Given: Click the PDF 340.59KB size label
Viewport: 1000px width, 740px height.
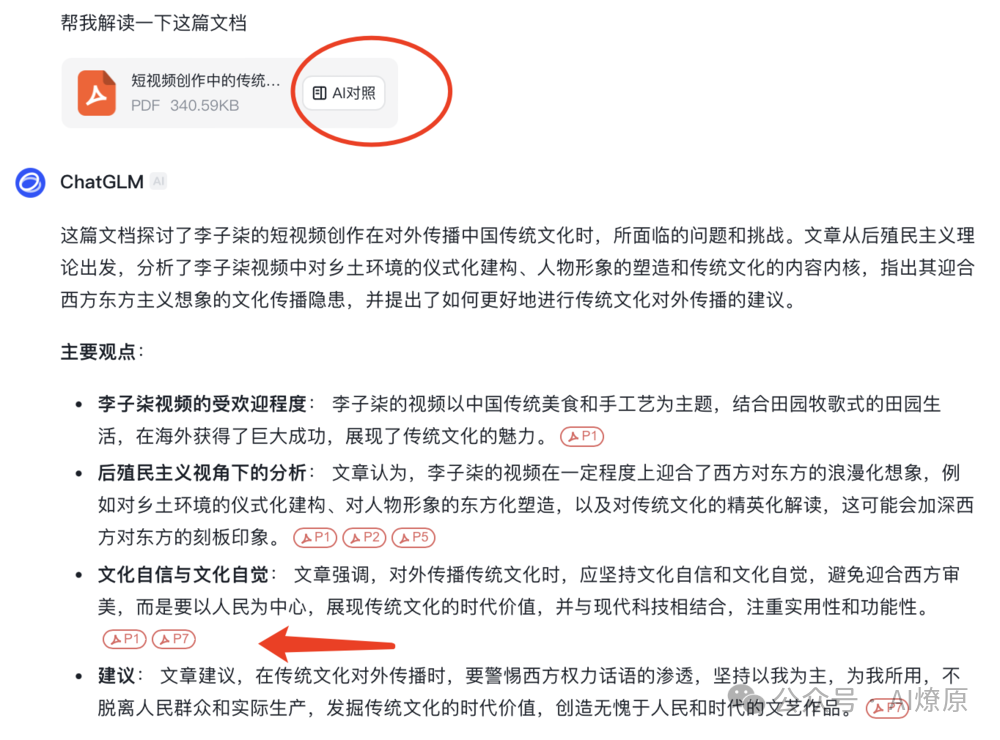Looking at the screenshot, I should (x=185, y=106).
